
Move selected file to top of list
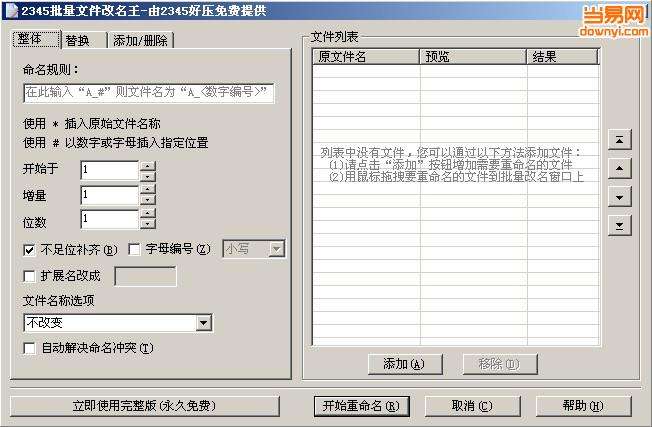(620, 140)
